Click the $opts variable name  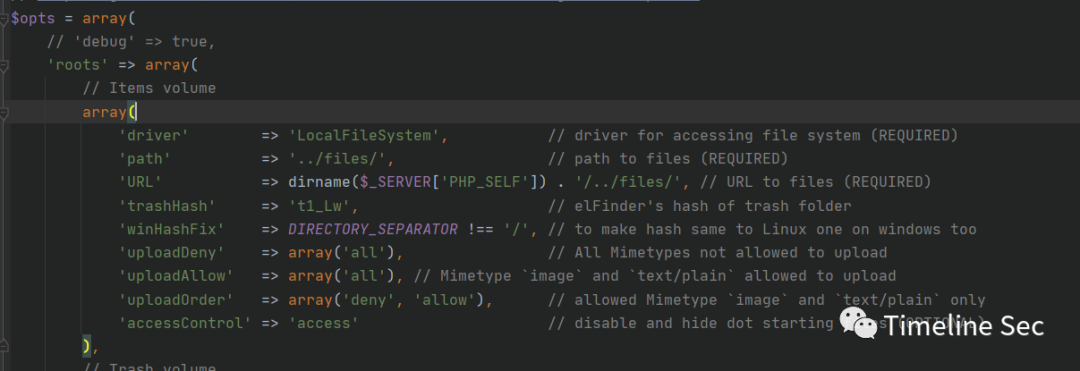click(33, 19)
